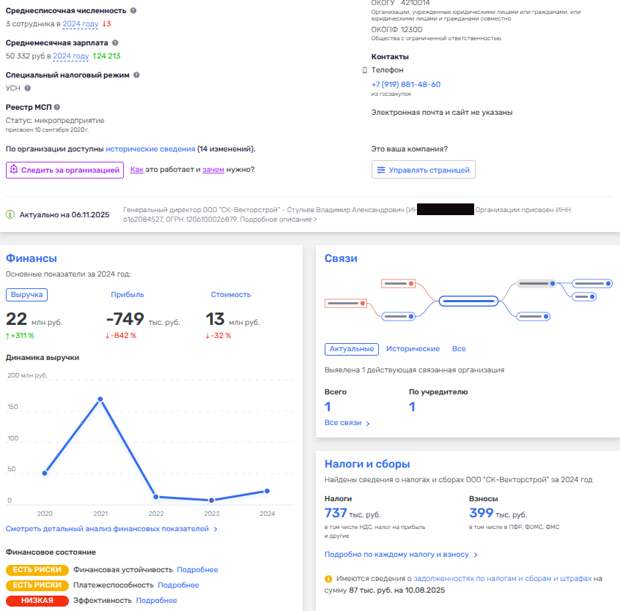The height and width of the screenshot is (611, 620).
Task: Select the Выручка metric toggle
Action: click(x=26, y=295)
